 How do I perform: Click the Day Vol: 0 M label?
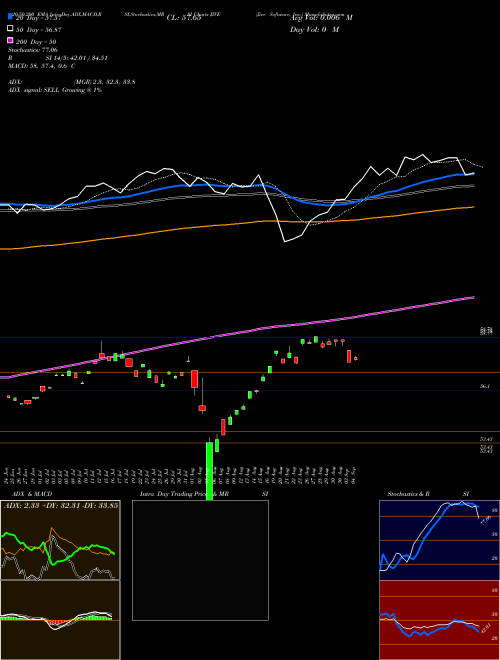click(314, 29)
